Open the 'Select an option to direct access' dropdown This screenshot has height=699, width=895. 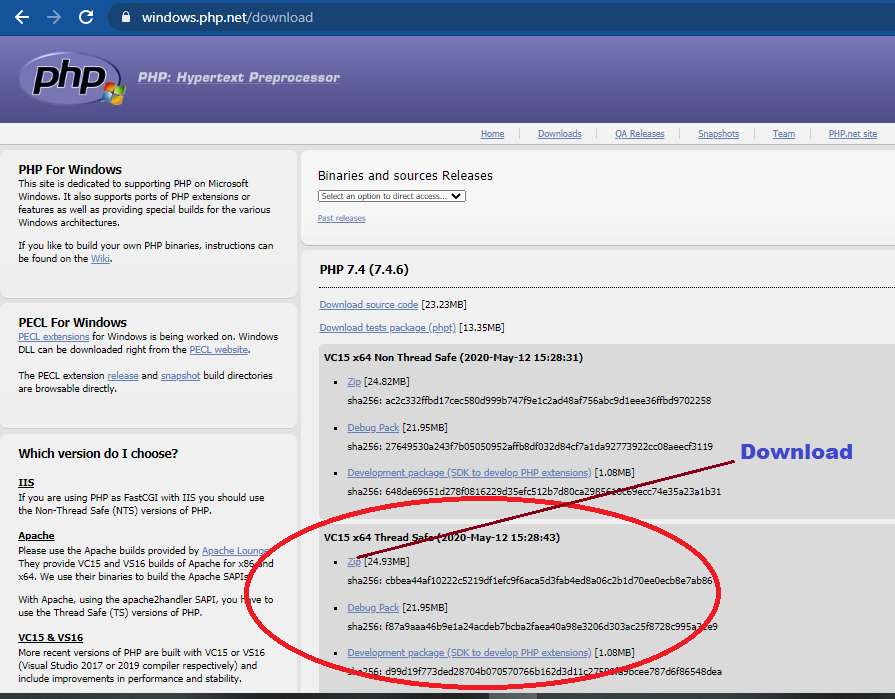392,196
